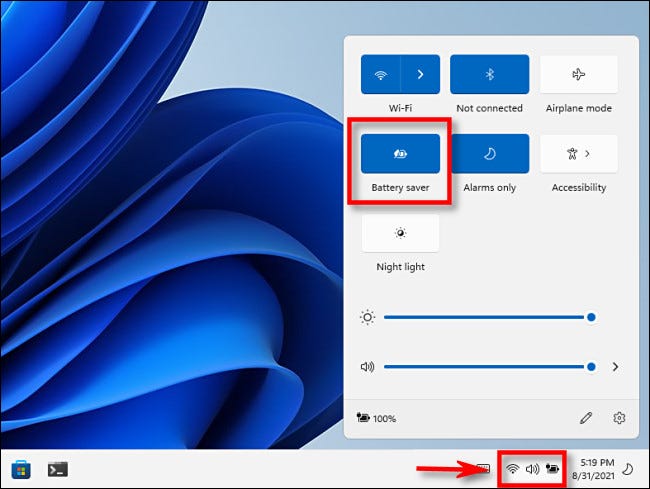Toggle the Bluetooth Not connected button
This screenshot has height=489, width=650.
(489, 74)
